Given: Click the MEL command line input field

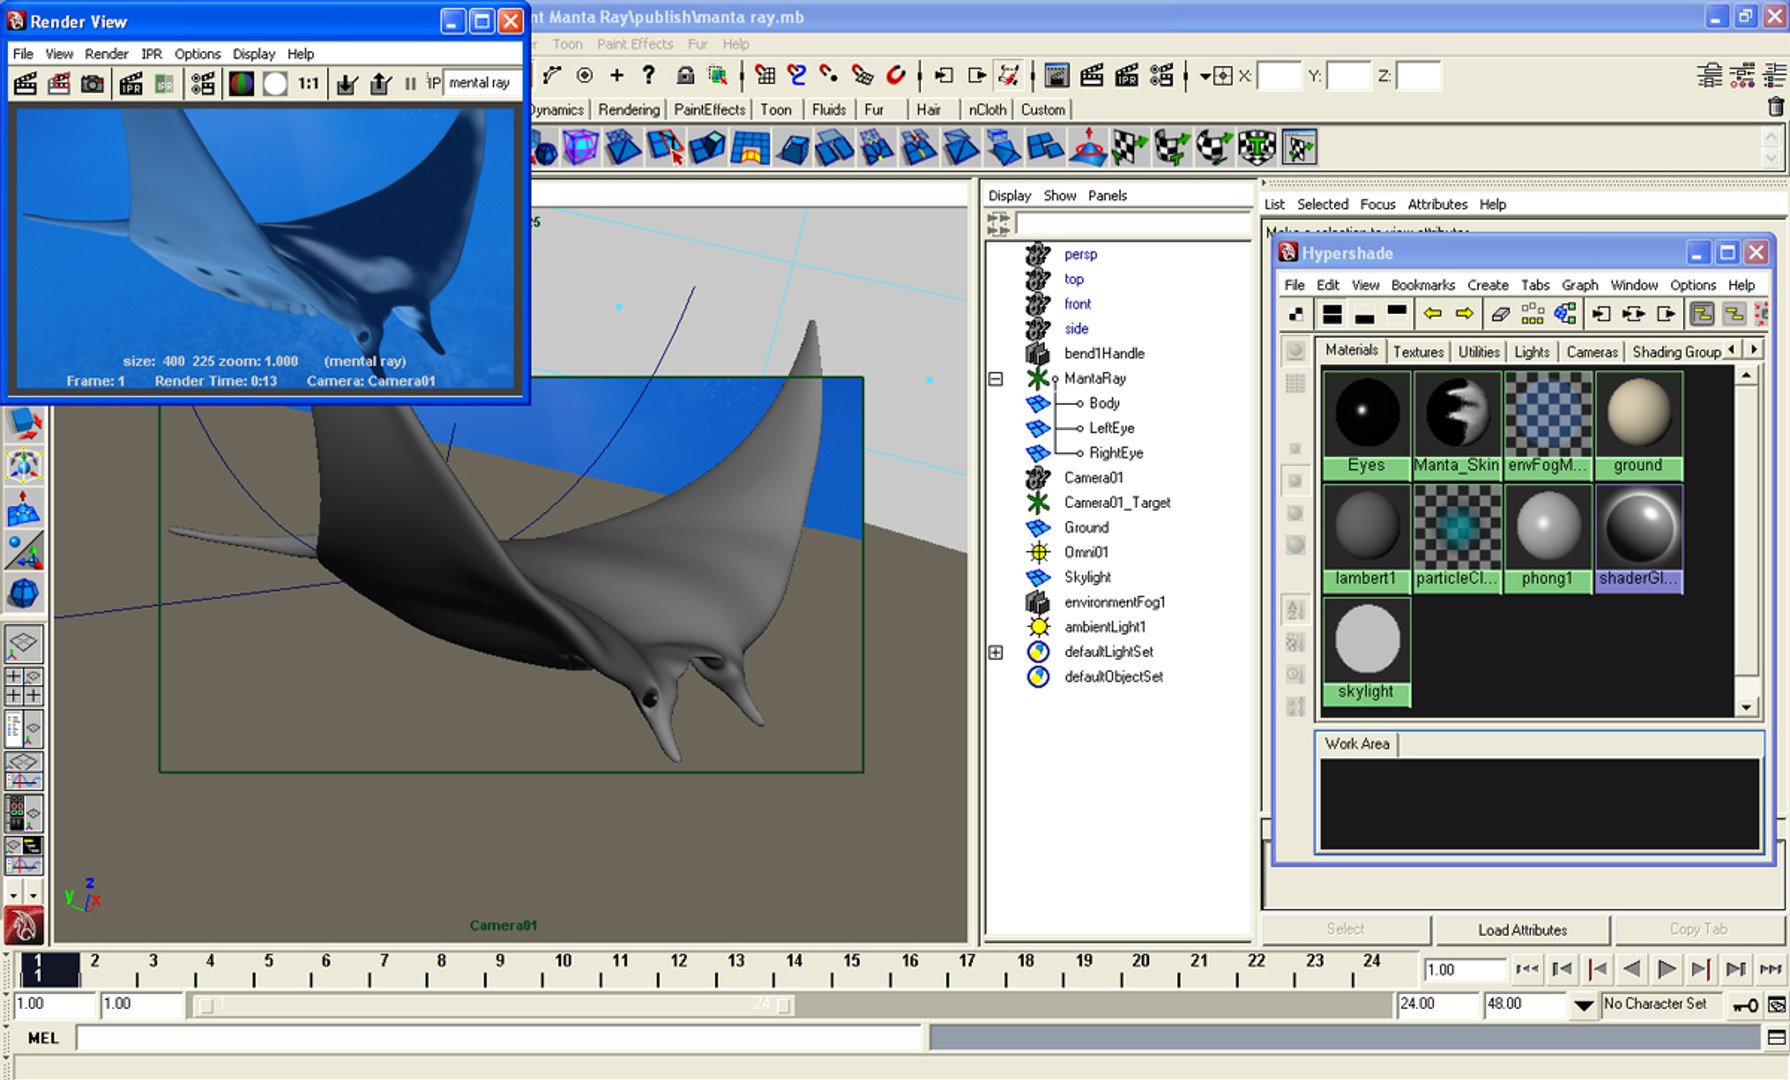Looking at the screenshot, I should point(500,1038).
